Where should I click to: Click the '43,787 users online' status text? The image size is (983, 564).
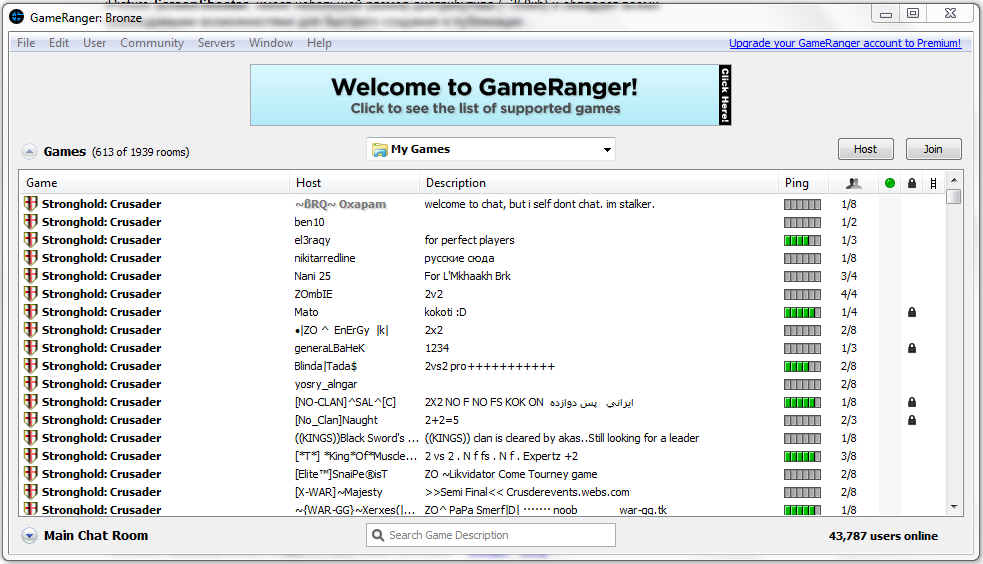tap(883, 536)
